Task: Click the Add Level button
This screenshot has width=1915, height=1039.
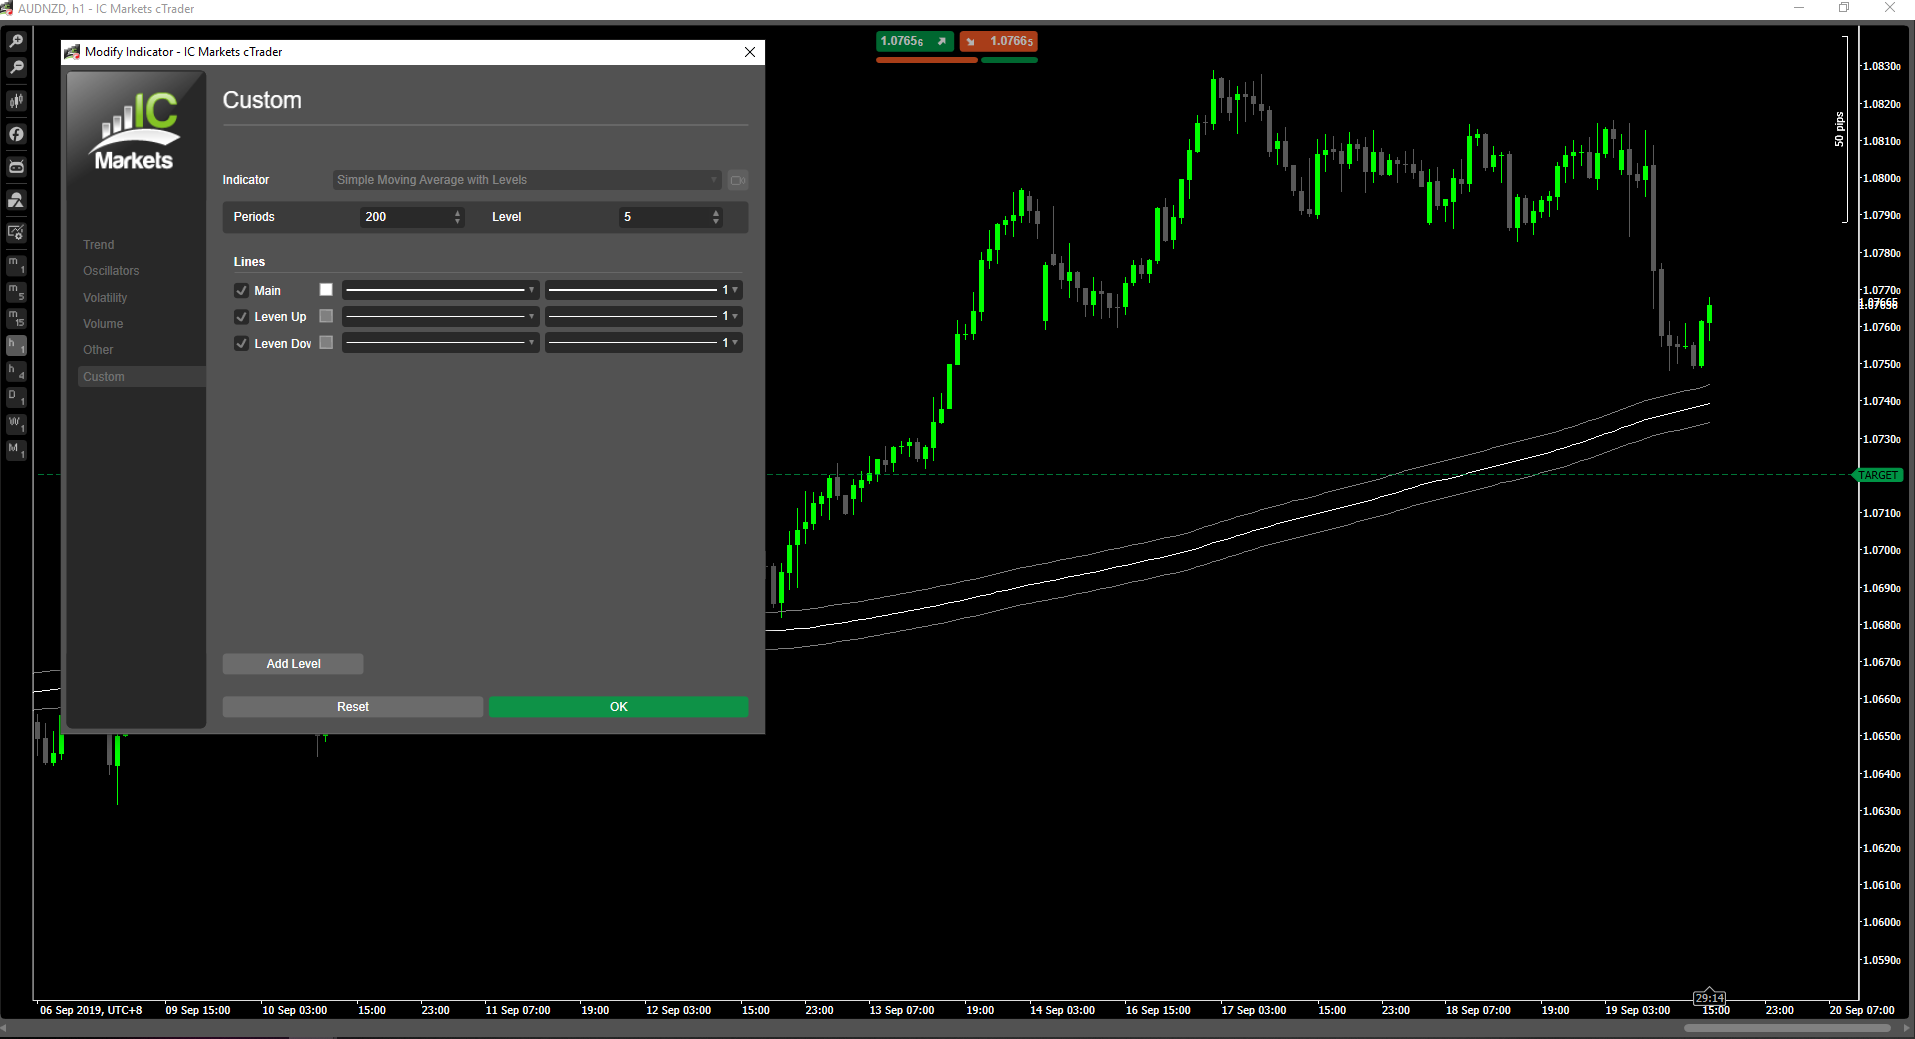Action: click(292, 663)
